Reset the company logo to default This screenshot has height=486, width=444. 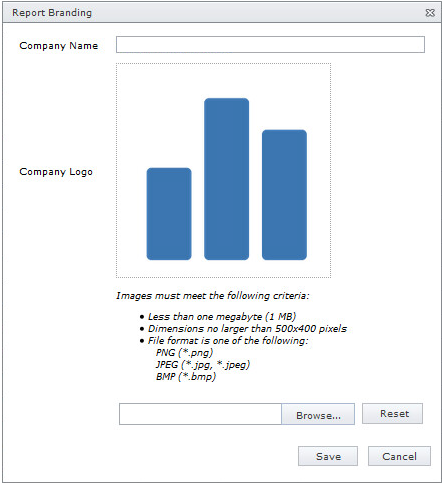[x=393, y=414]
